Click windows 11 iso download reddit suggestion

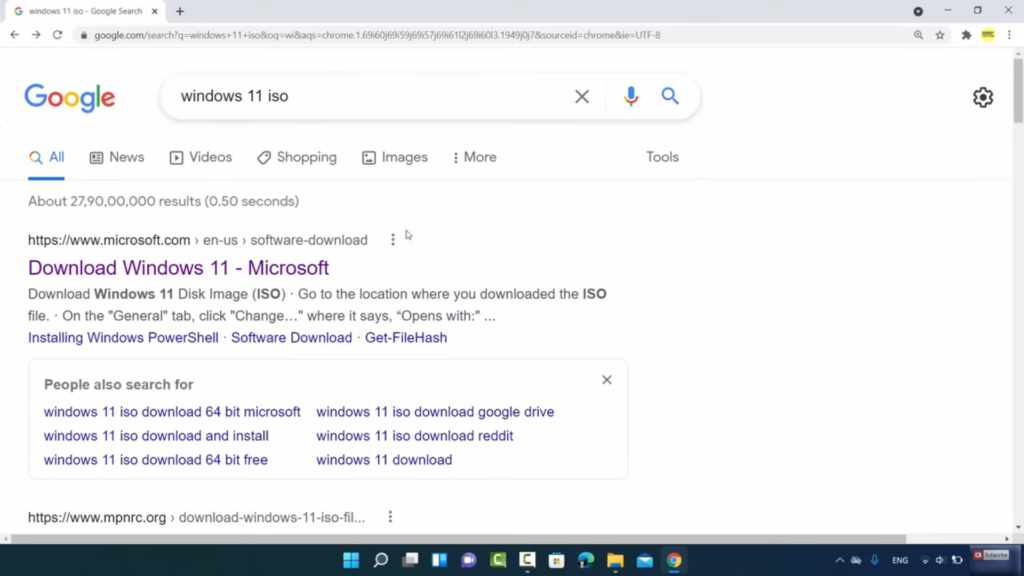414,436
